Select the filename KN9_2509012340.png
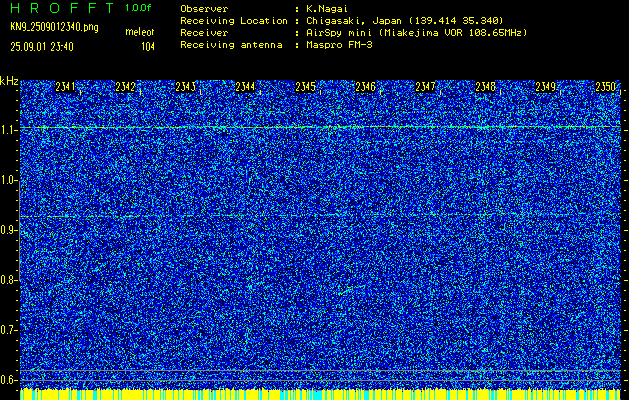 (54, 27)
